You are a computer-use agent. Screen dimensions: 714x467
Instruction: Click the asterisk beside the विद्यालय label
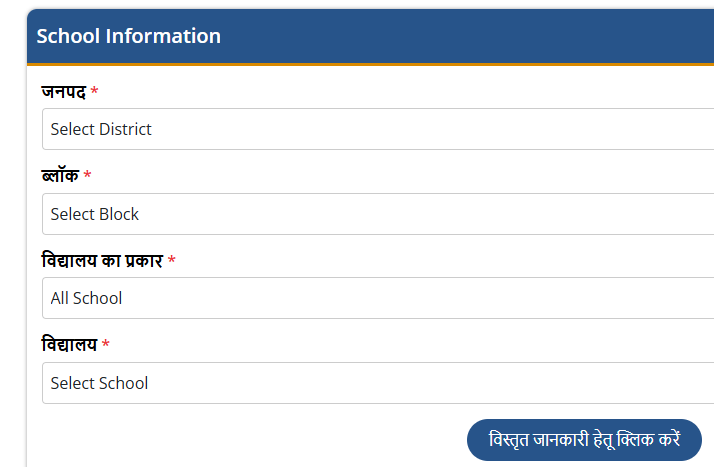coord(106,345)
